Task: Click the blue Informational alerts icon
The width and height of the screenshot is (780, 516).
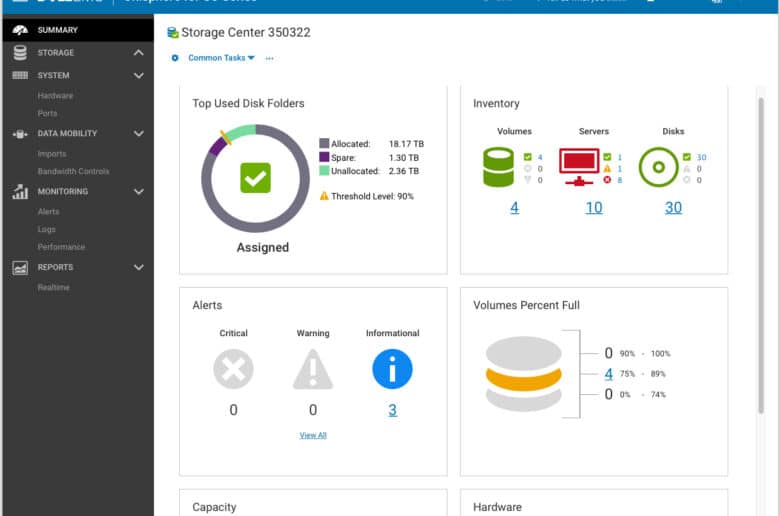Action: [392, 369]
